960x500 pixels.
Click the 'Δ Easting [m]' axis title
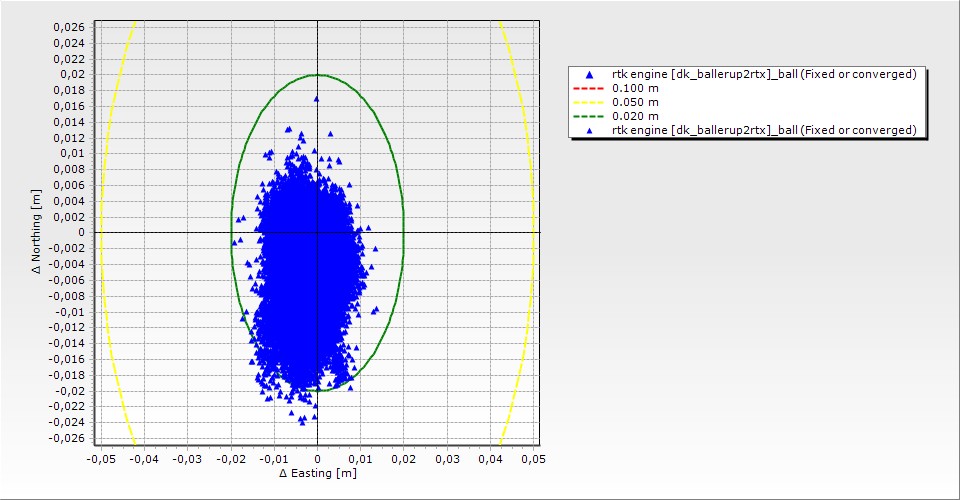pos(318,473)
